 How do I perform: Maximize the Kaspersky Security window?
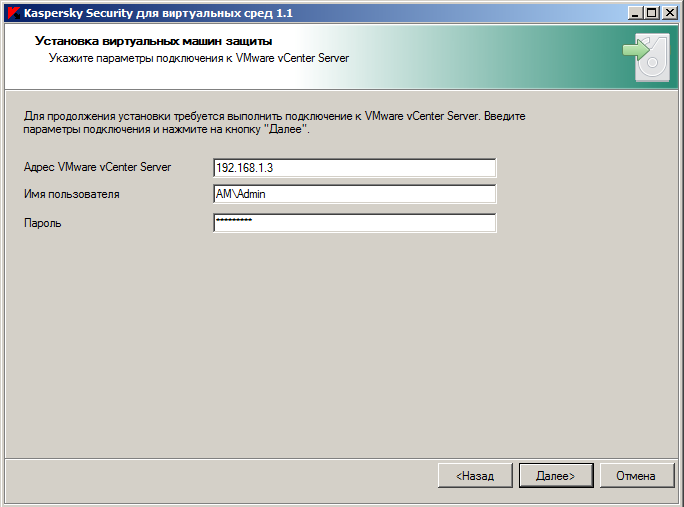[x=651, y=13]
